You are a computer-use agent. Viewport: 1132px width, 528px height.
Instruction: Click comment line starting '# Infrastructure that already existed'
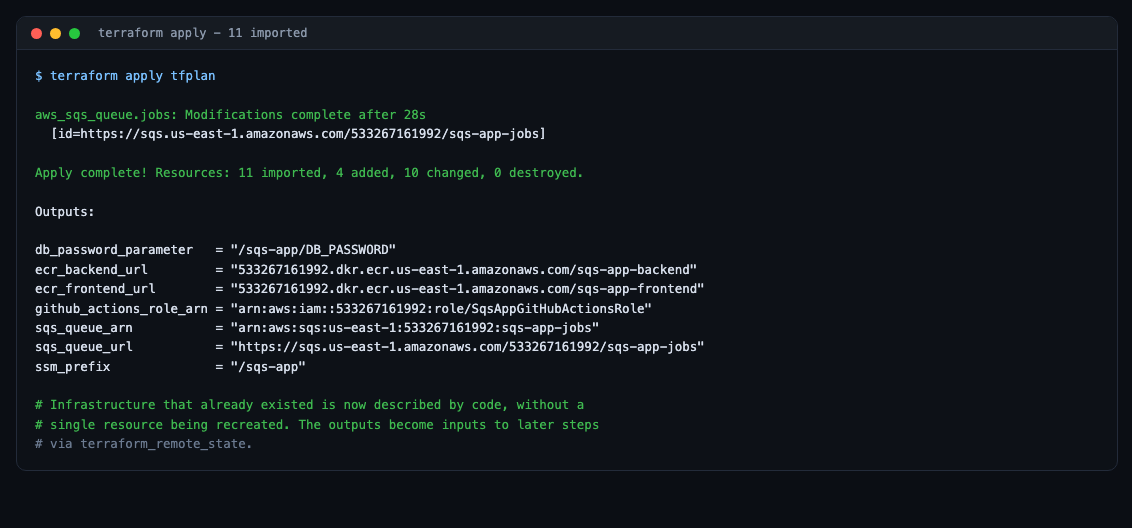point(309,404)
